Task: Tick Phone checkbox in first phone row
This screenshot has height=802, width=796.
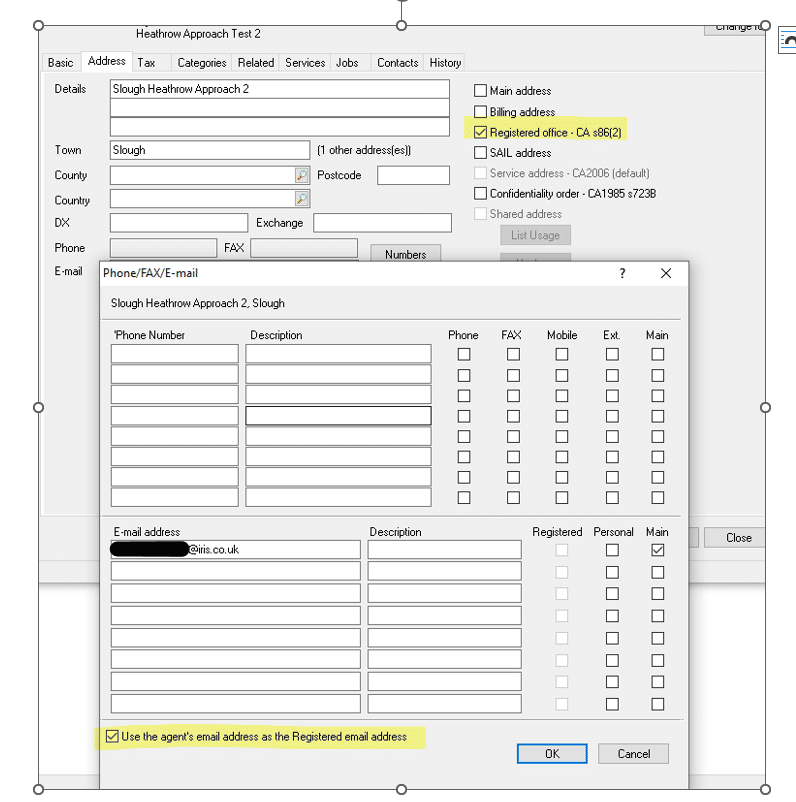Action: click(x=464, y=354)
